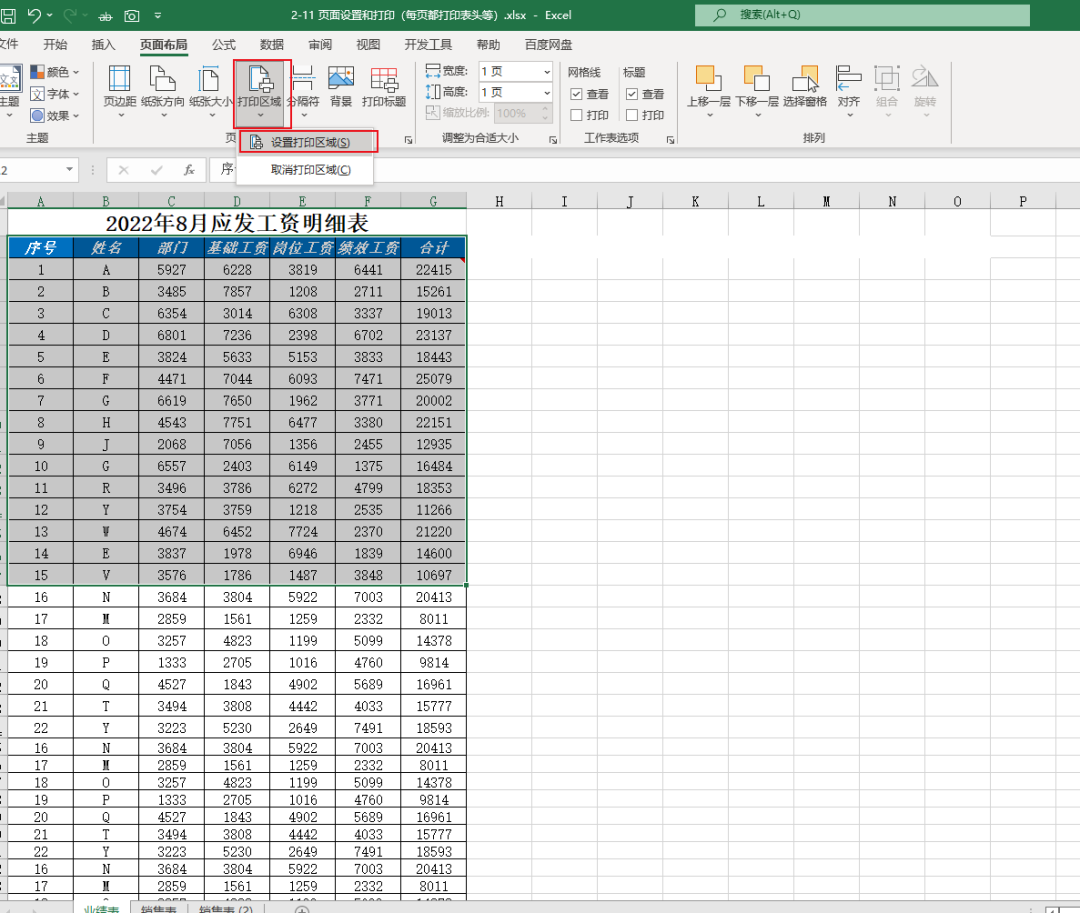This screenshot has height=913, width=1080.
Task: Open the Selection Pane (选择窗格)
Action: tap(804, 87)
